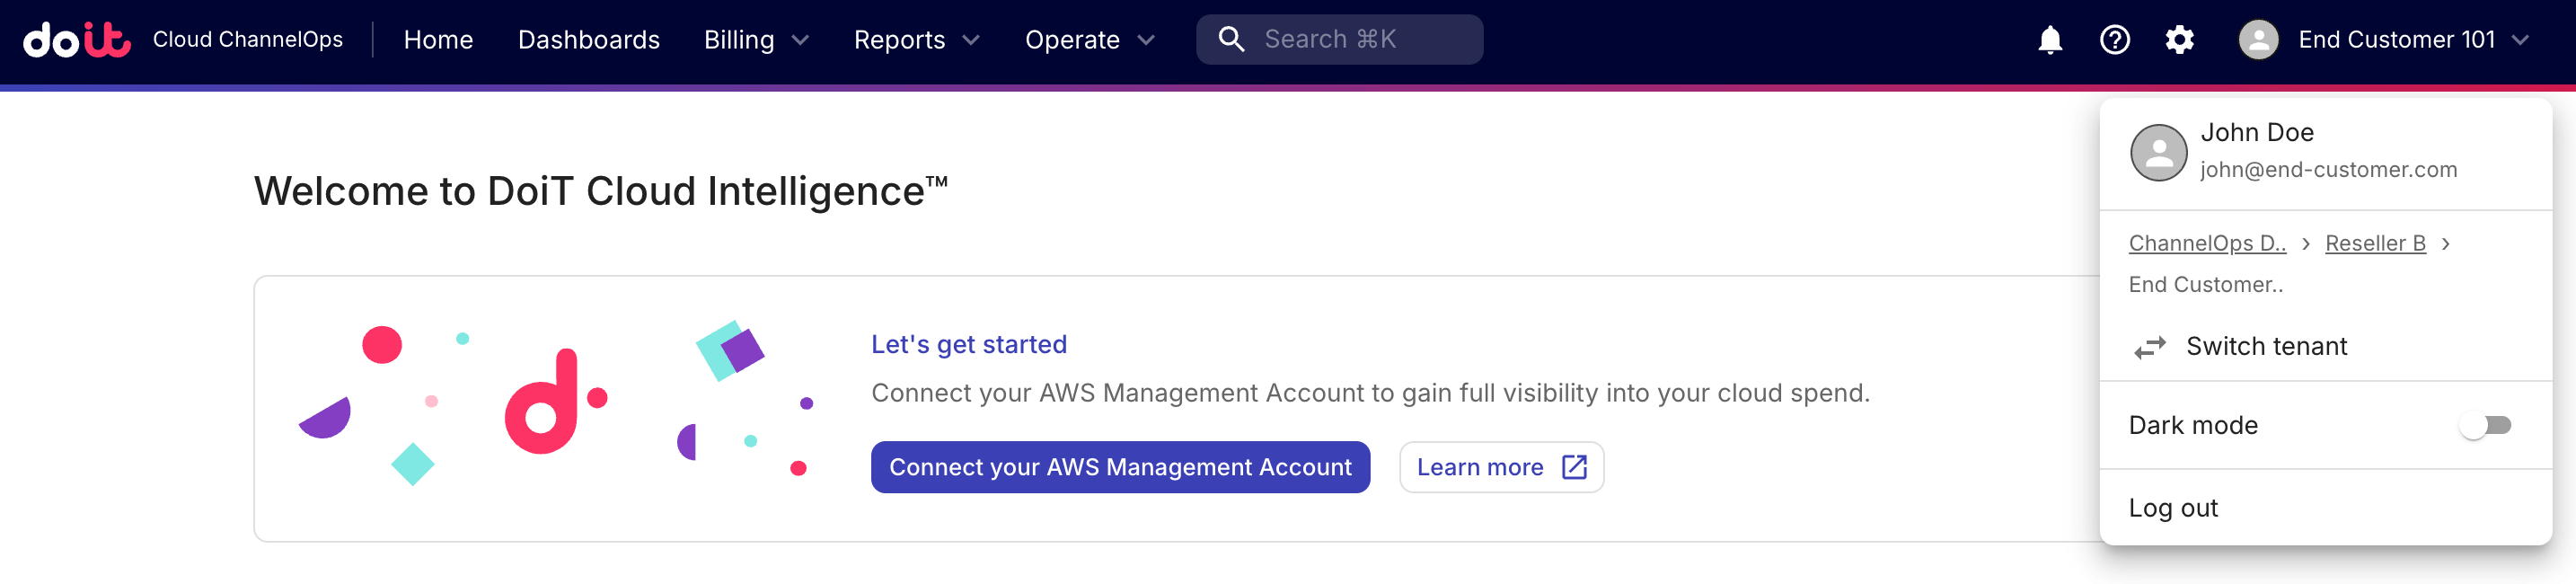The width and height of the screenshot is (2576, 584).
Task: Click the user avatar in top bar
Action: point(2258,40)
